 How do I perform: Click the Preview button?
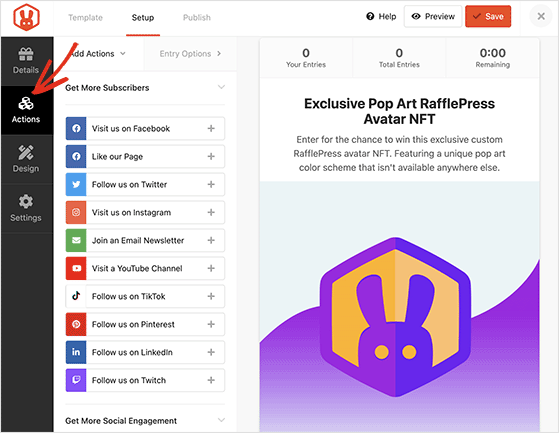[433, 16]
